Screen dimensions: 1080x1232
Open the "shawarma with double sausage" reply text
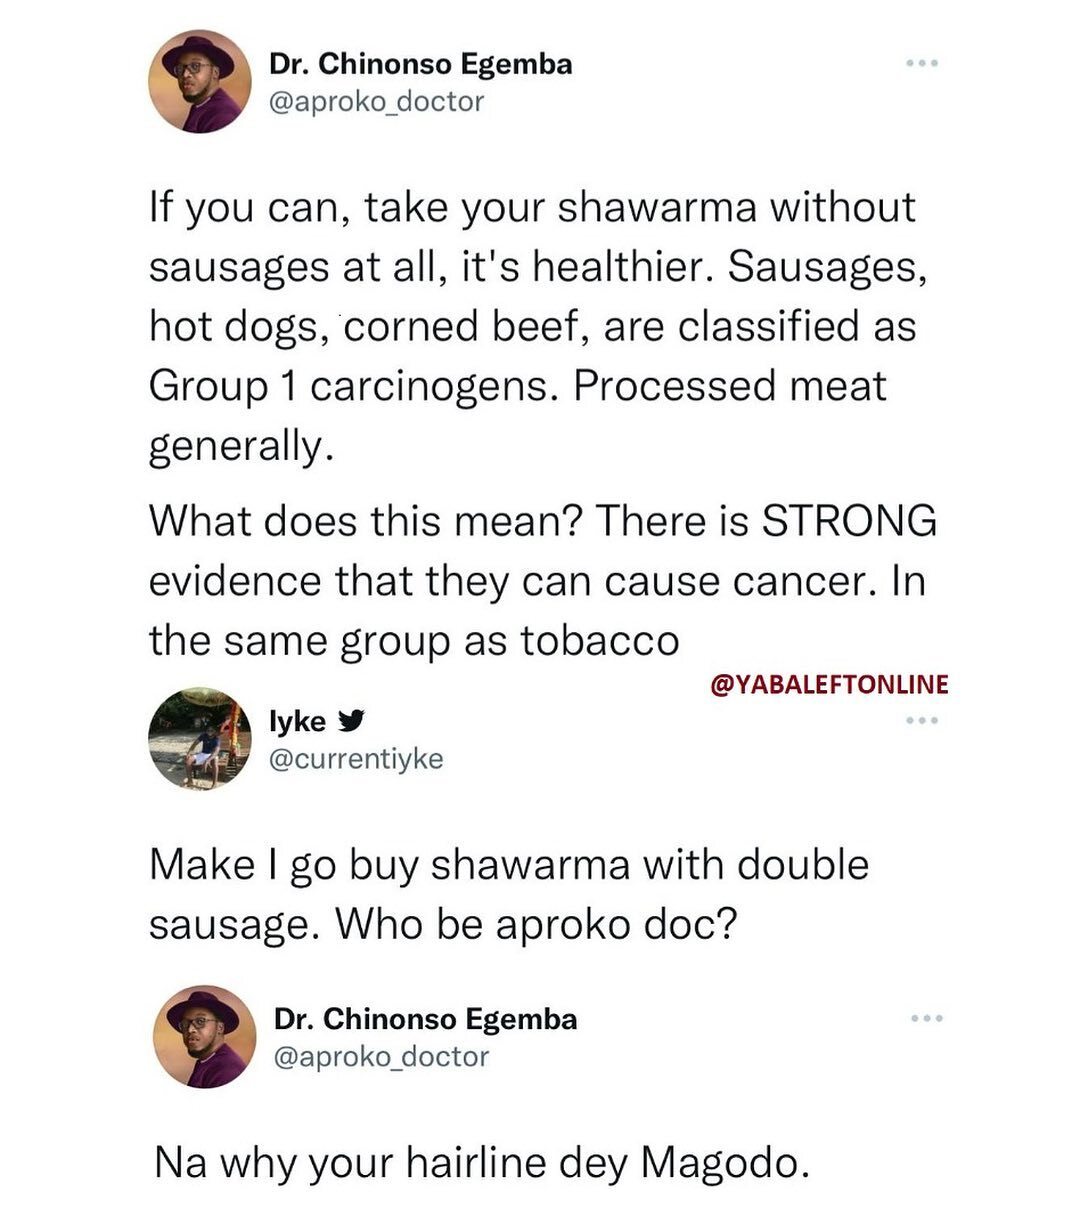point(508,894)
